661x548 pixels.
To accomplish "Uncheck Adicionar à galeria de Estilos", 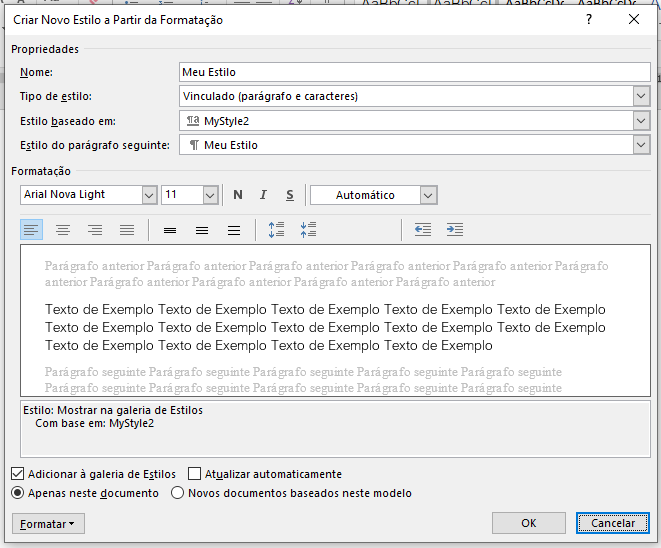I will pos(18,474).
